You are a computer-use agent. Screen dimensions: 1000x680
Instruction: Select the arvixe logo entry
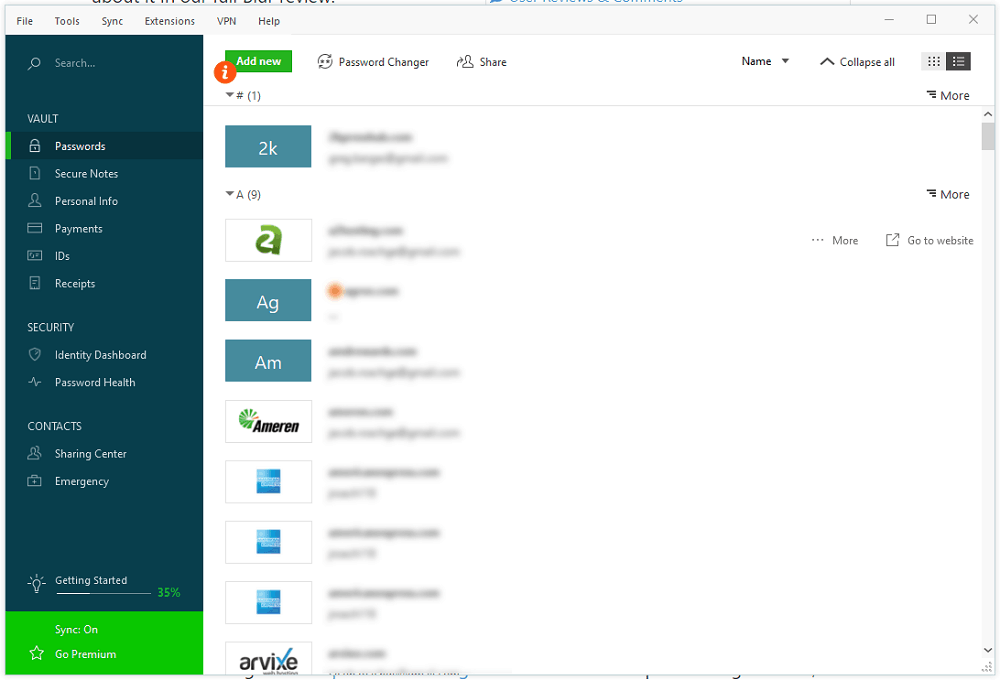coord(268,660)
